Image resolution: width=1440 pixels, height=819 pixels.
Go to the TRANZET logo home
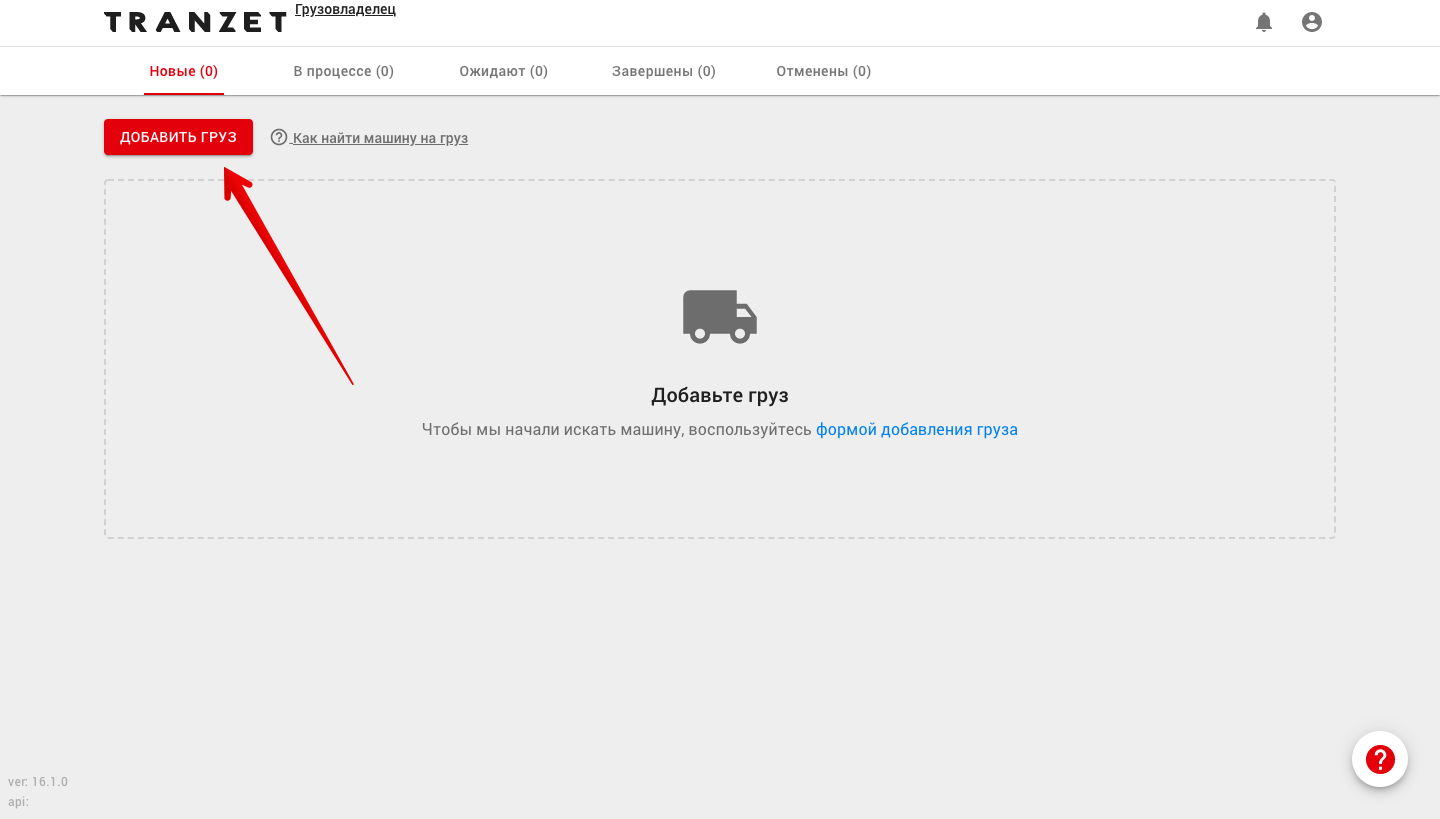click(196, 22)
